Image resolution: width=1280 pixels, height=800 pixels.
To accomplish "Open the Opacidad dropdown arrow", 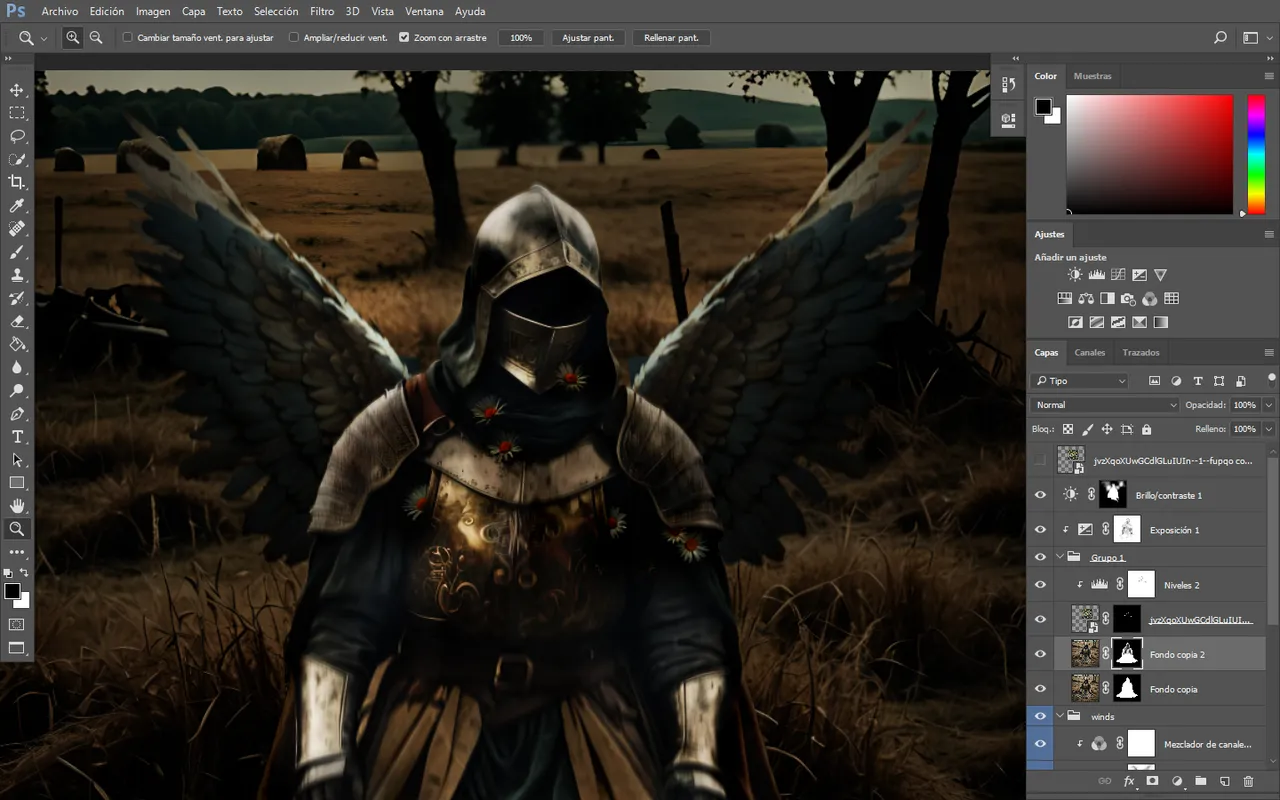I will pos(1269,405).
